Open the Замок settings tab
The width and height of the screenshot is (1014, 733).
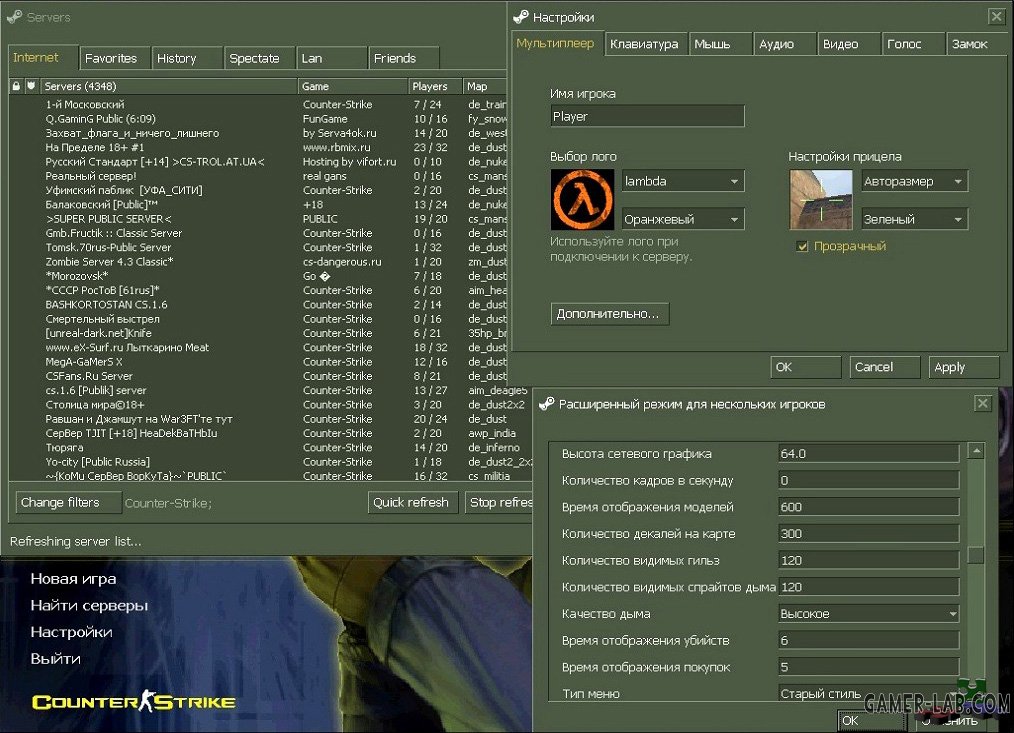[976, 44]
